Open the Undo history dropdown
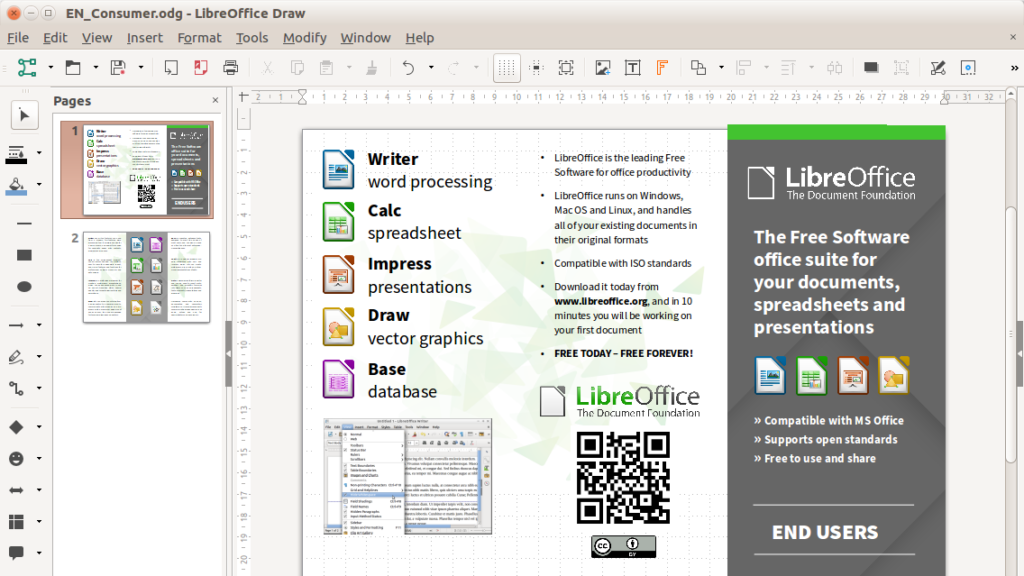The image size is (1024, 576). click(431, 67)
